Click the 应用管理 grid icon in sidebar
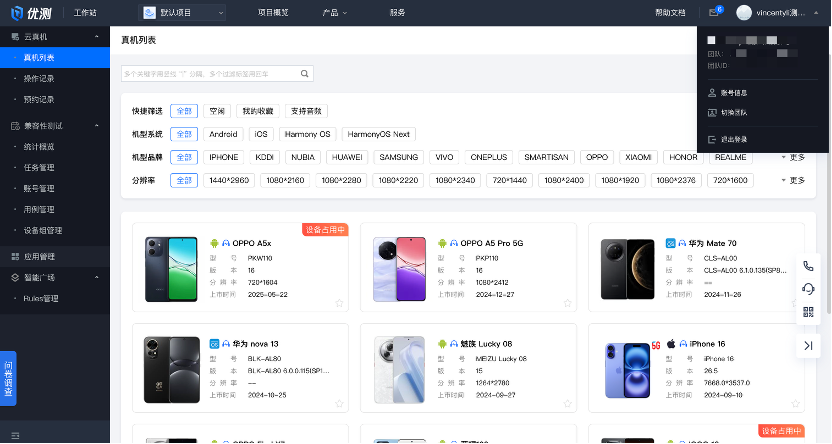 (15, 257)
